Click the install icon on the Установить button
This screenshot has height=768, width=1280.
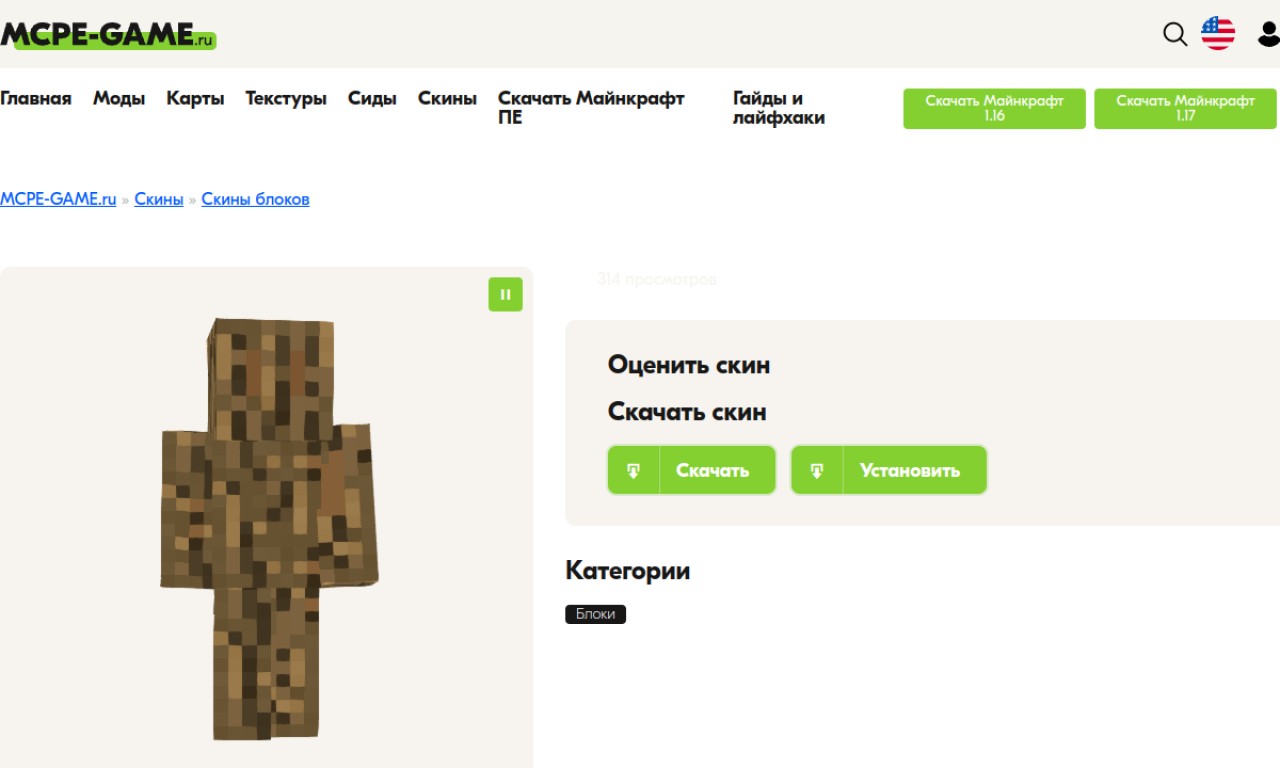(x=817, y=470)
